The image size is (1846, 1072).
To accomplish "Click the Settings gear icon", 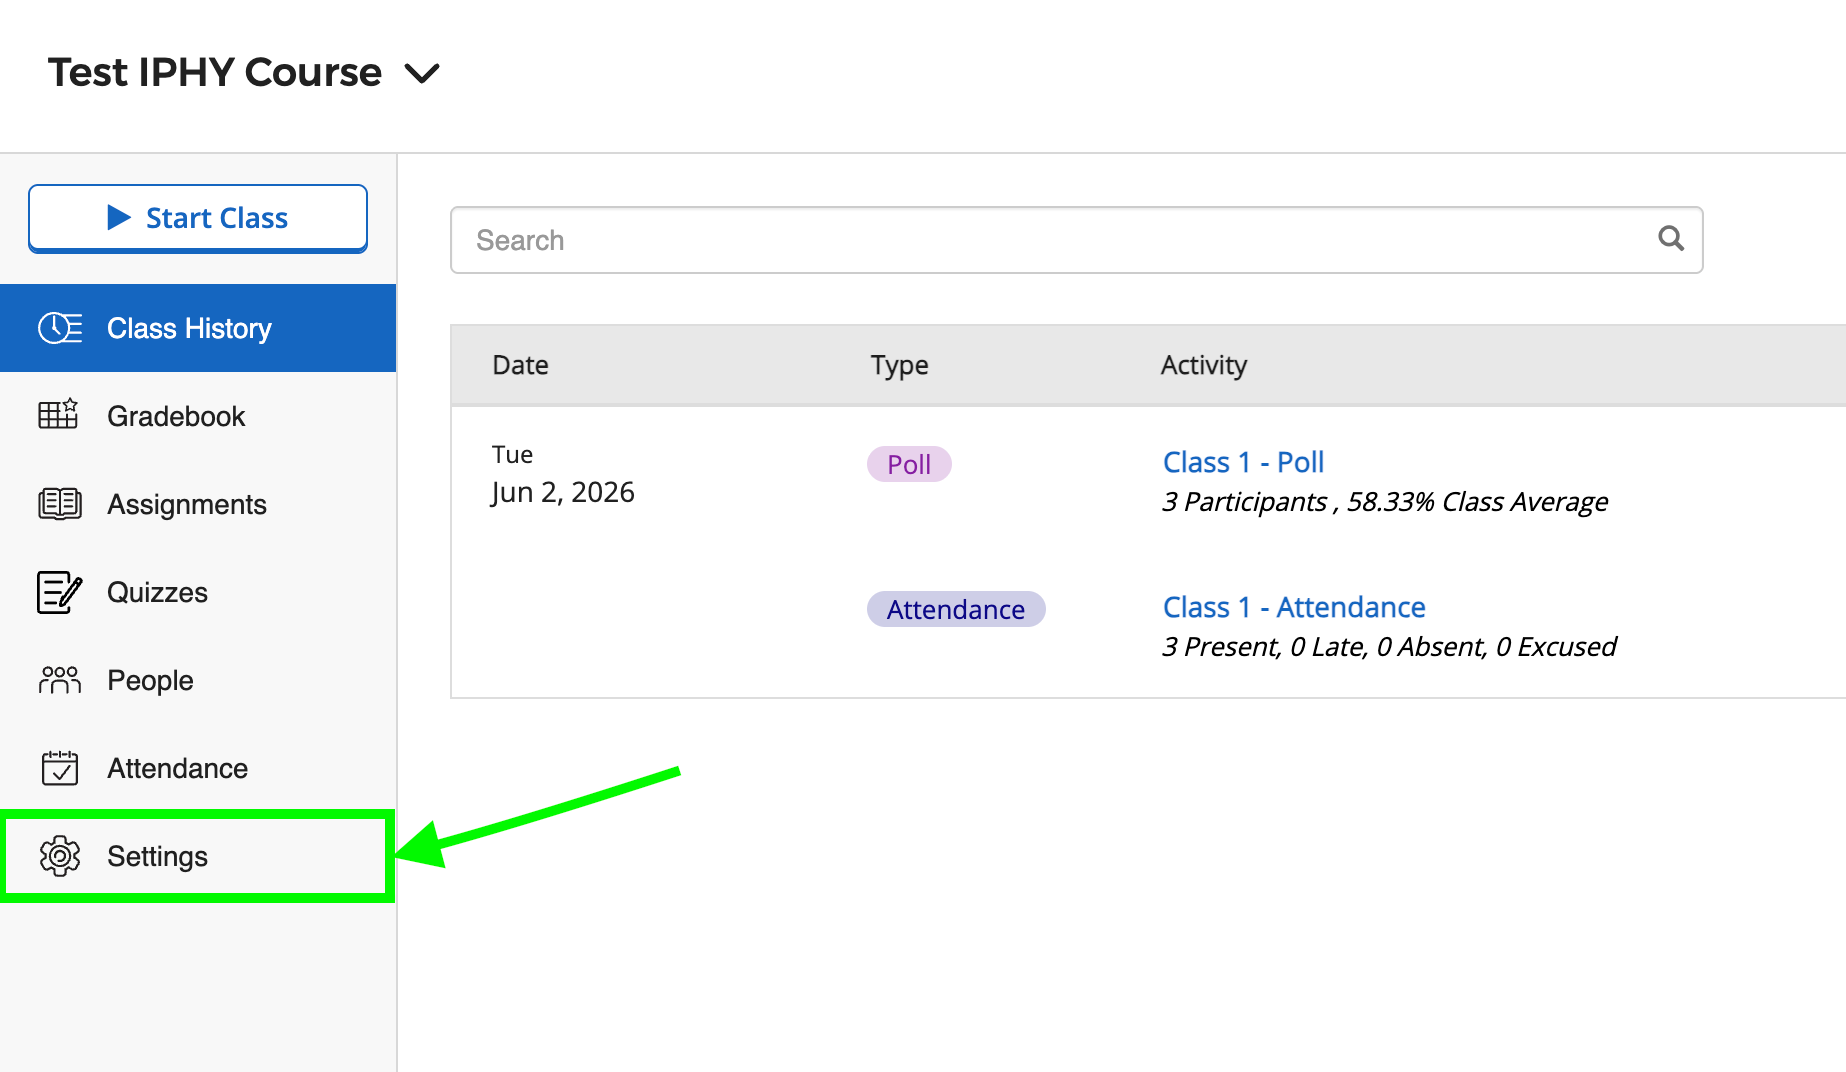I will pyautogui.click(x=60, y=856).
